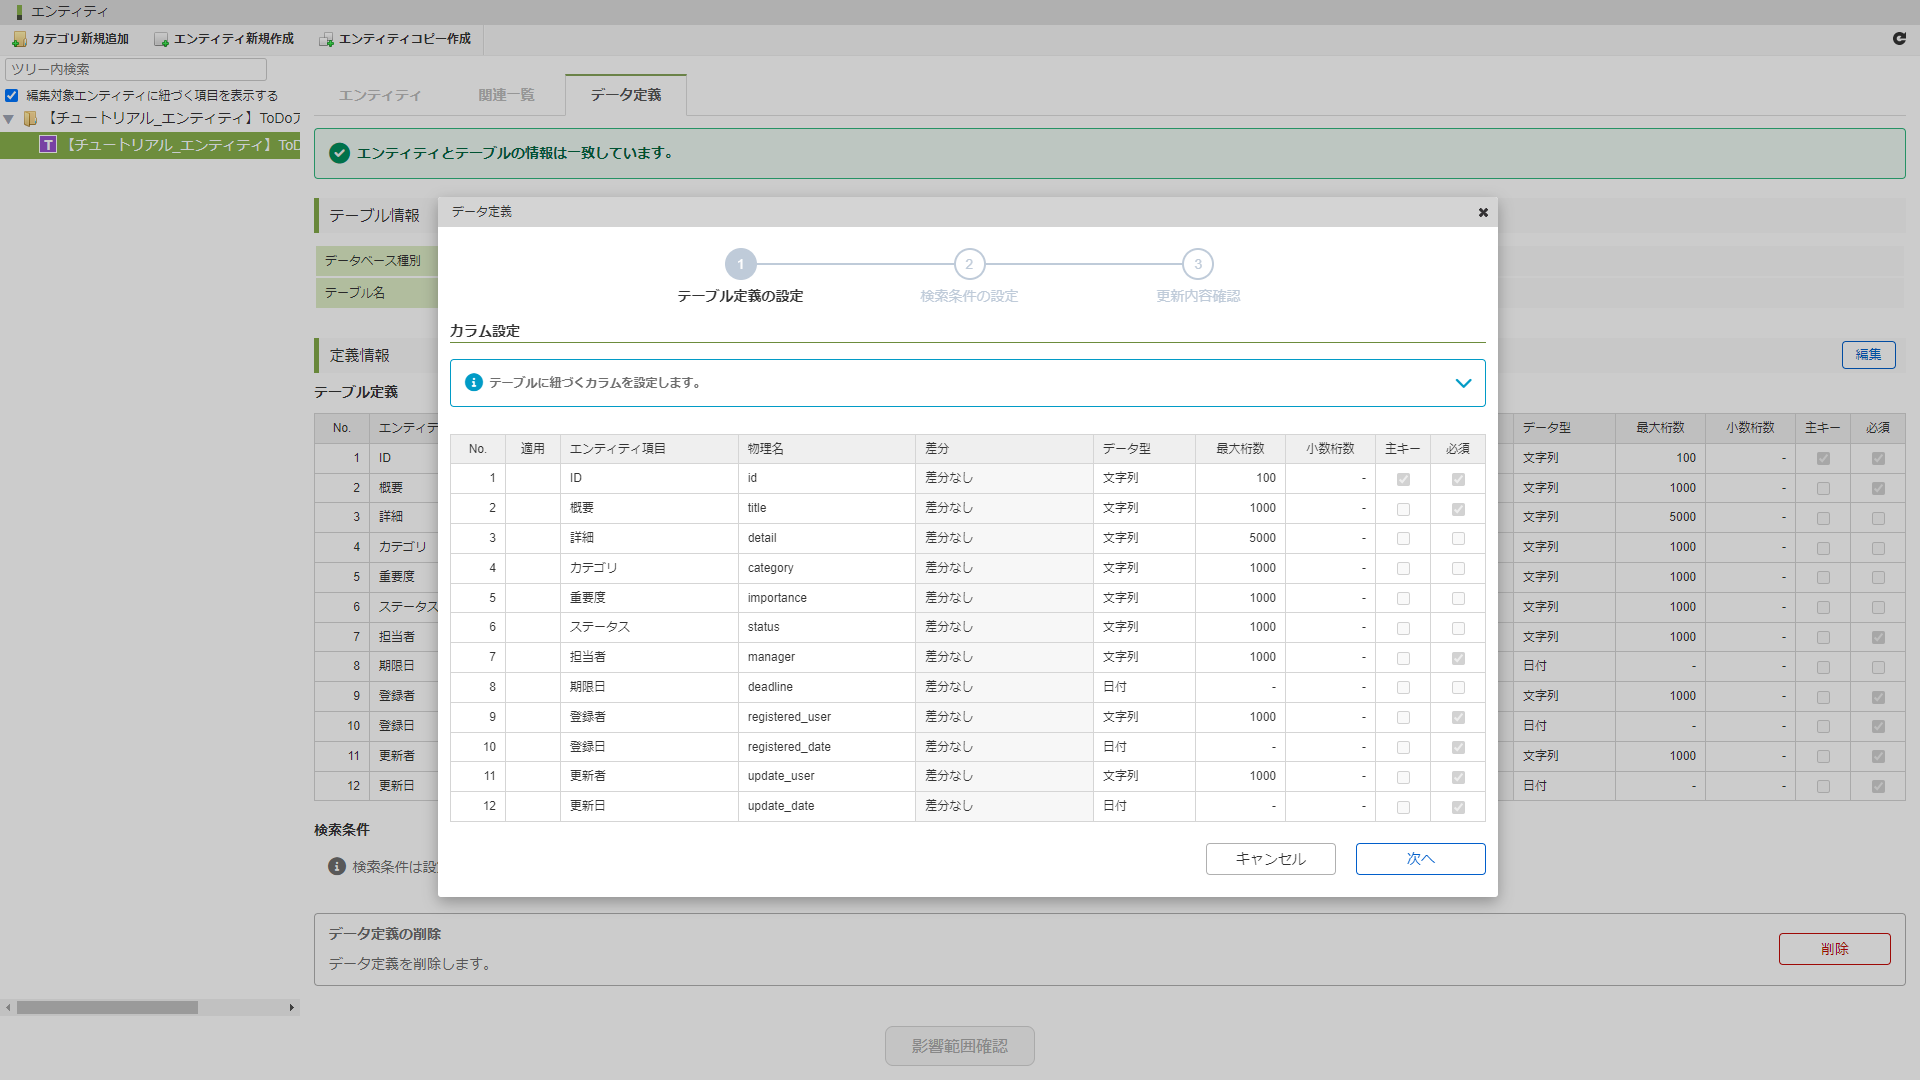Switch to the 関連一覧 tab

pos(506,95)
